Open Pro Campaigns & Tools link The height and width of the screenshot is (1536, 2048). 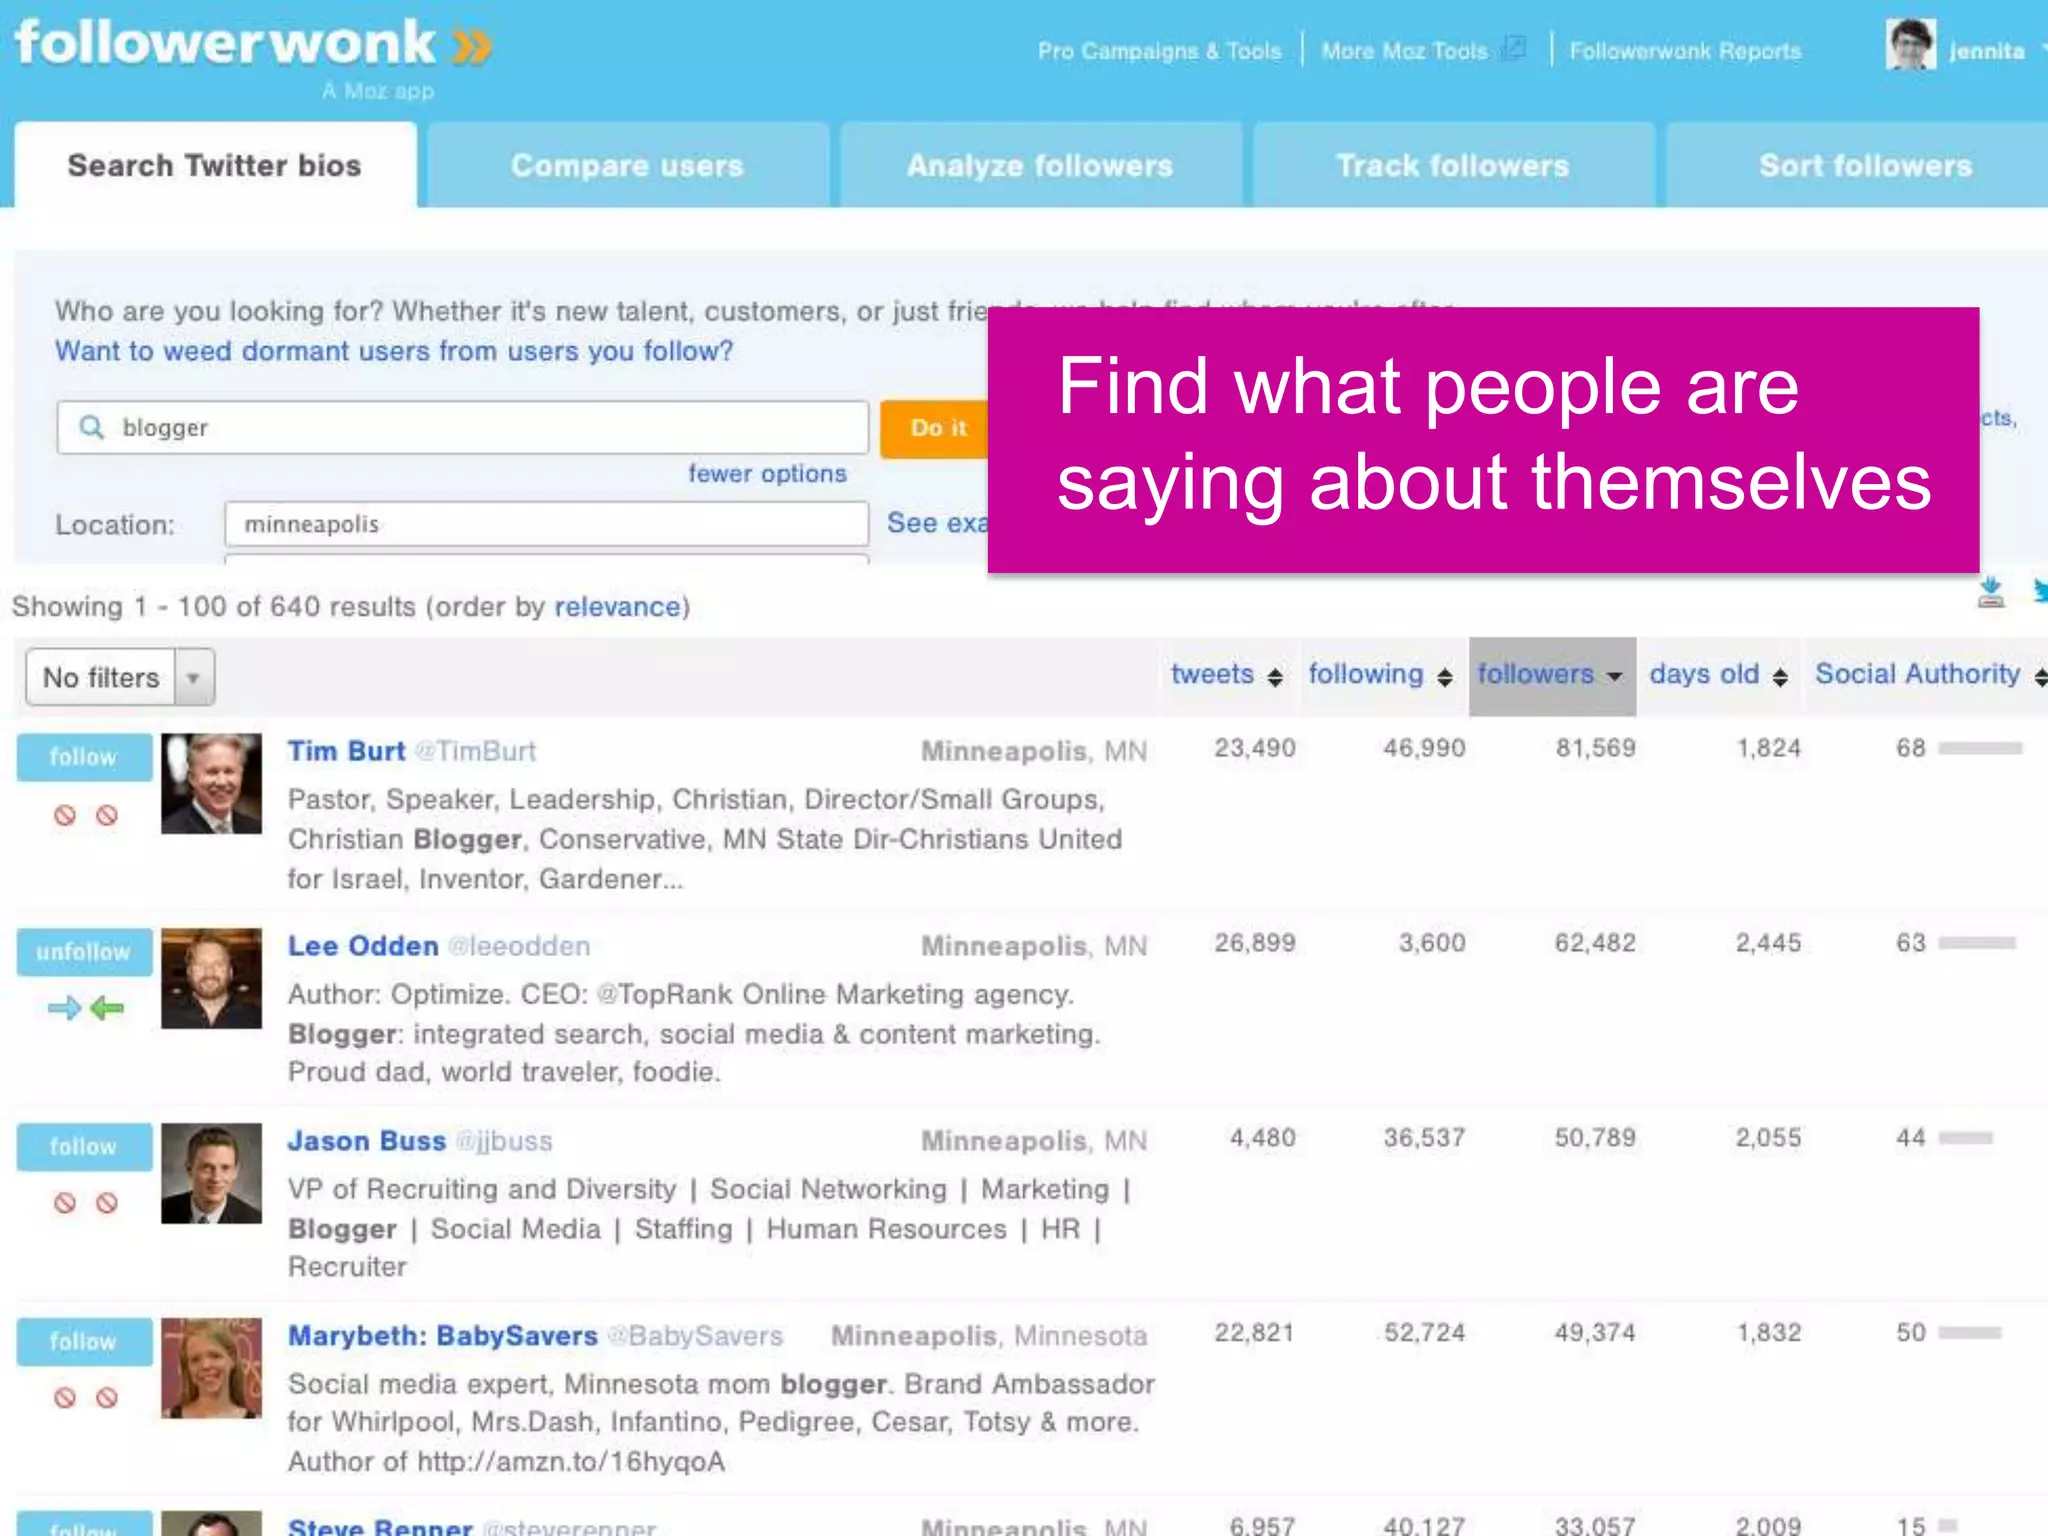1159,51
